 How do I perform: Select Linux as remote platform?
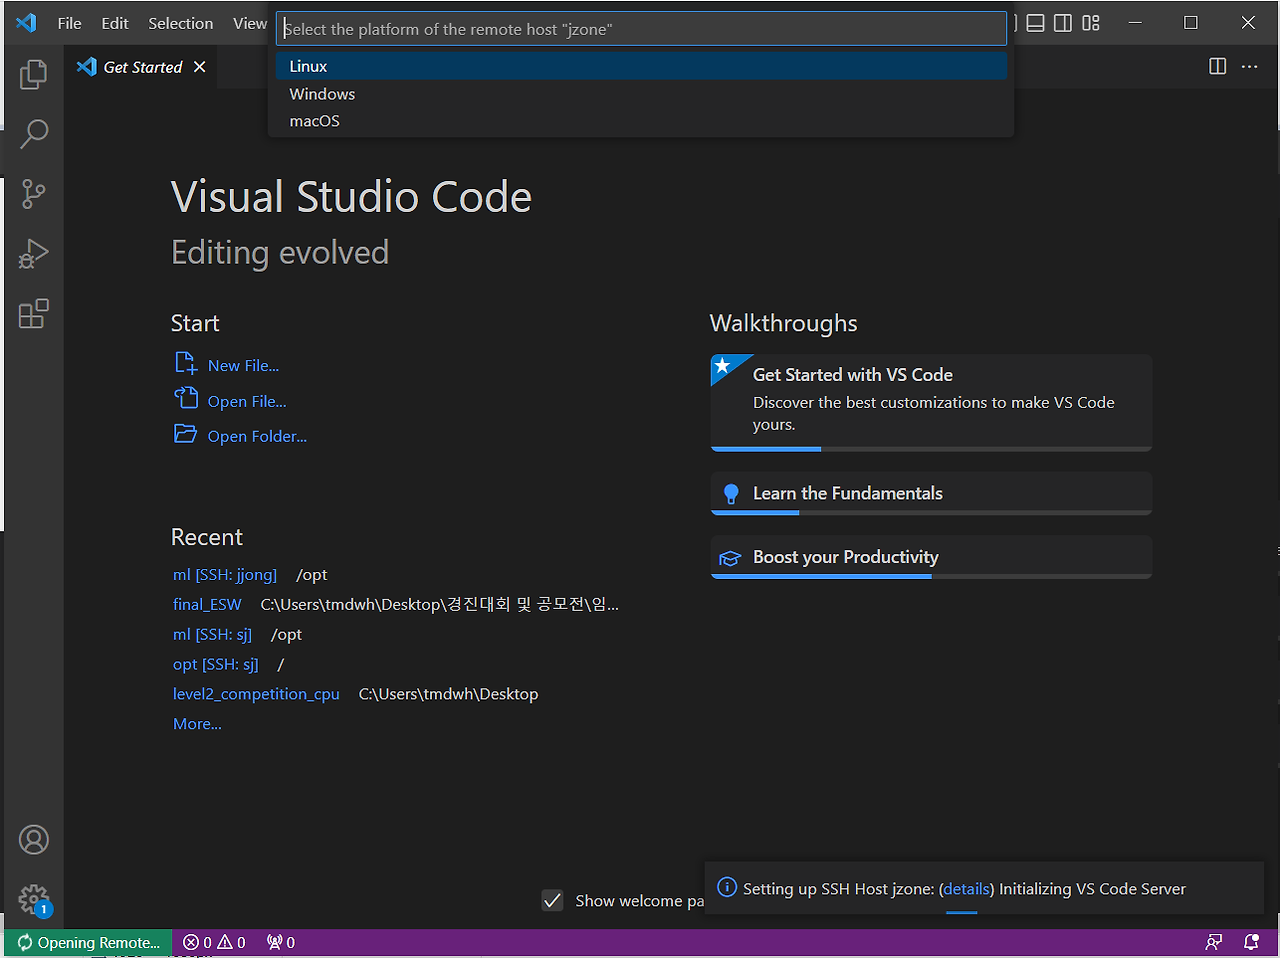pos(641,66)
